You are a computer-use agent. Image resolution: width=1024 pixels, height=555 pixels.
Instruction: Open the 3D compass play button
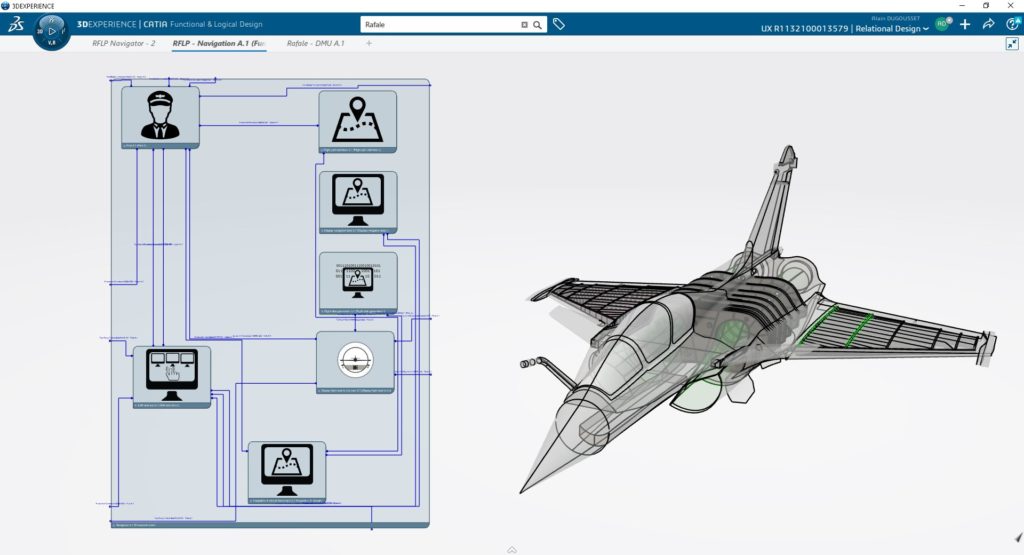(x=52, y=31)
